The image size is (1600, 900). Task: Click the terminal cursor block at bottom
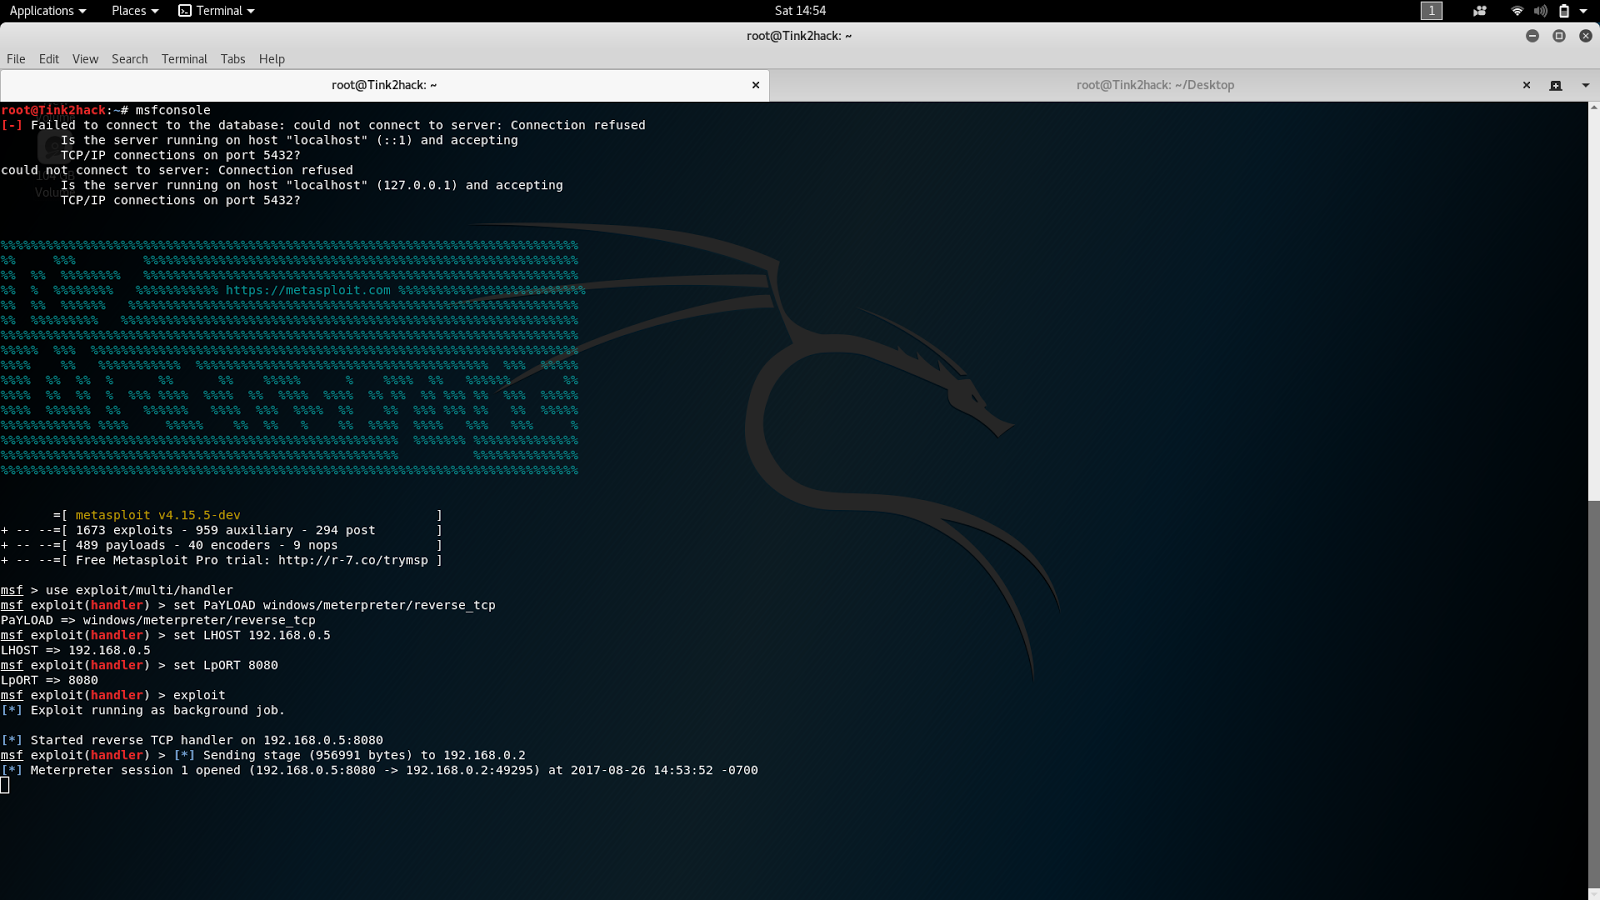click(x=5, y=785)
